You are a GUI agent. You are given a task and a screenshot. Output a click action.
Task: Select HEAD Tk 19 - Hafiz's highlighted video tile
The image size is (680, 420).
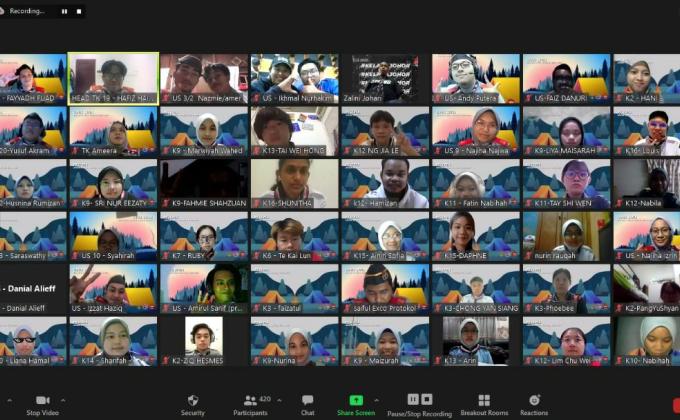(113, 78)
